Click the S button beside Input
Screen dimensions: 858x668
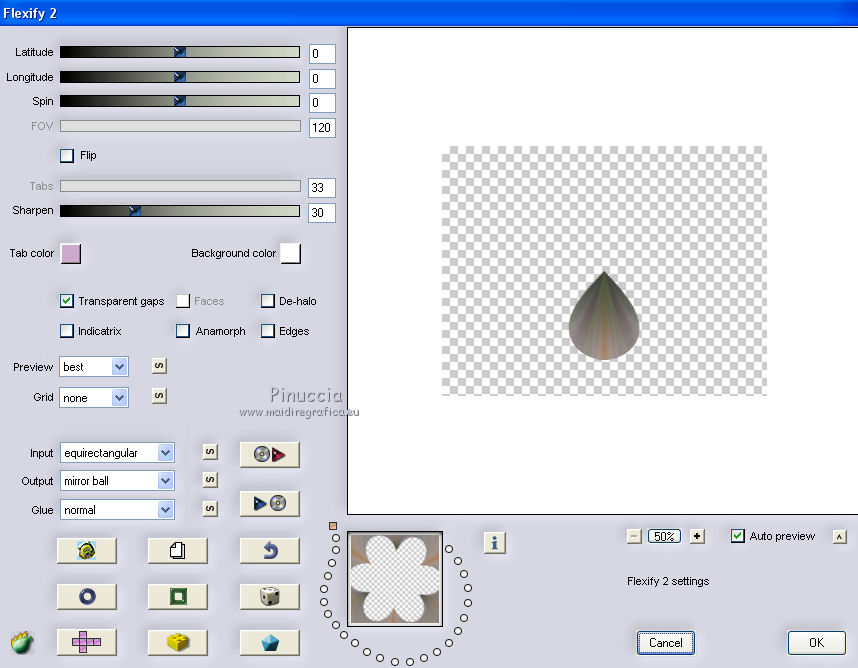coord(210,451)
